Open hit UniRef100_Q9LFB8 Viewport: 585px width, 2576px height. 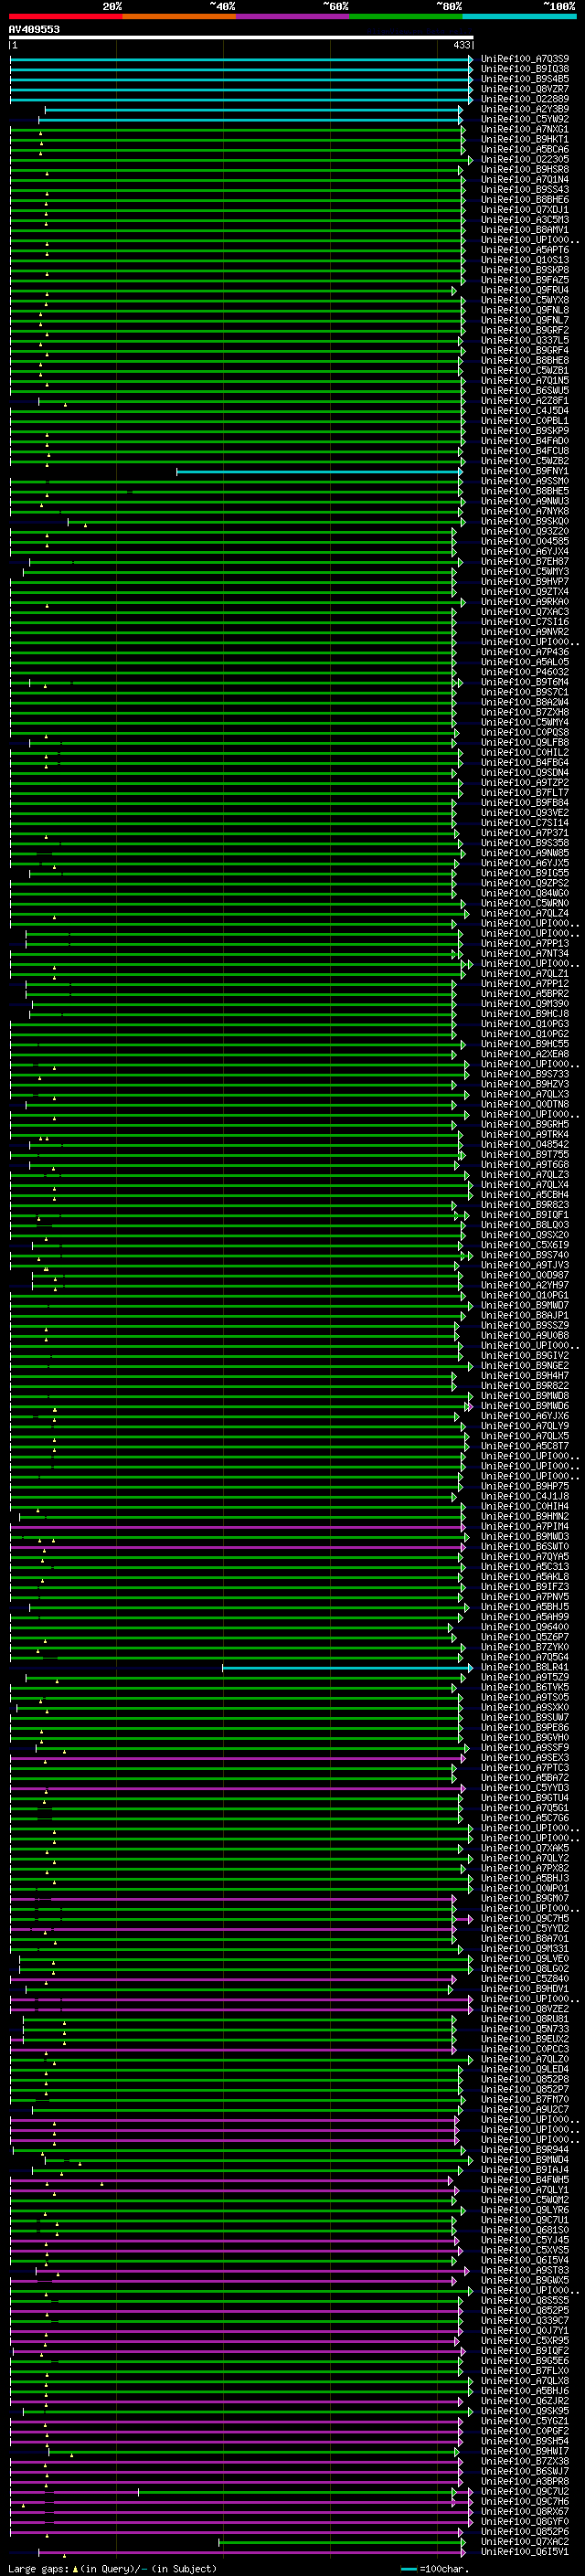[x=525, y=742]
